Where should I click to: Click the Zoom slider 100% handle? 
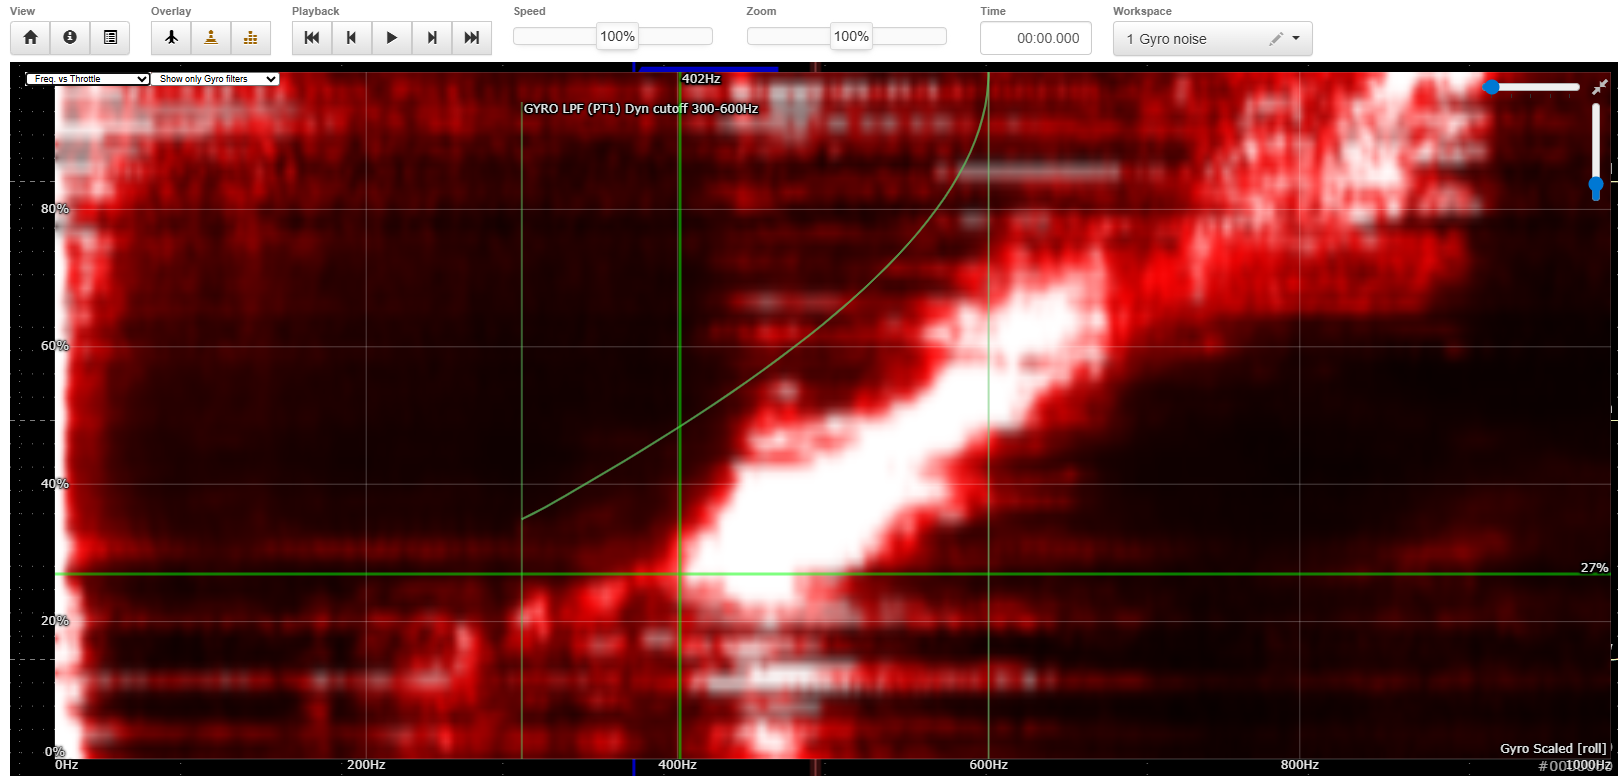tap(851, 37)
